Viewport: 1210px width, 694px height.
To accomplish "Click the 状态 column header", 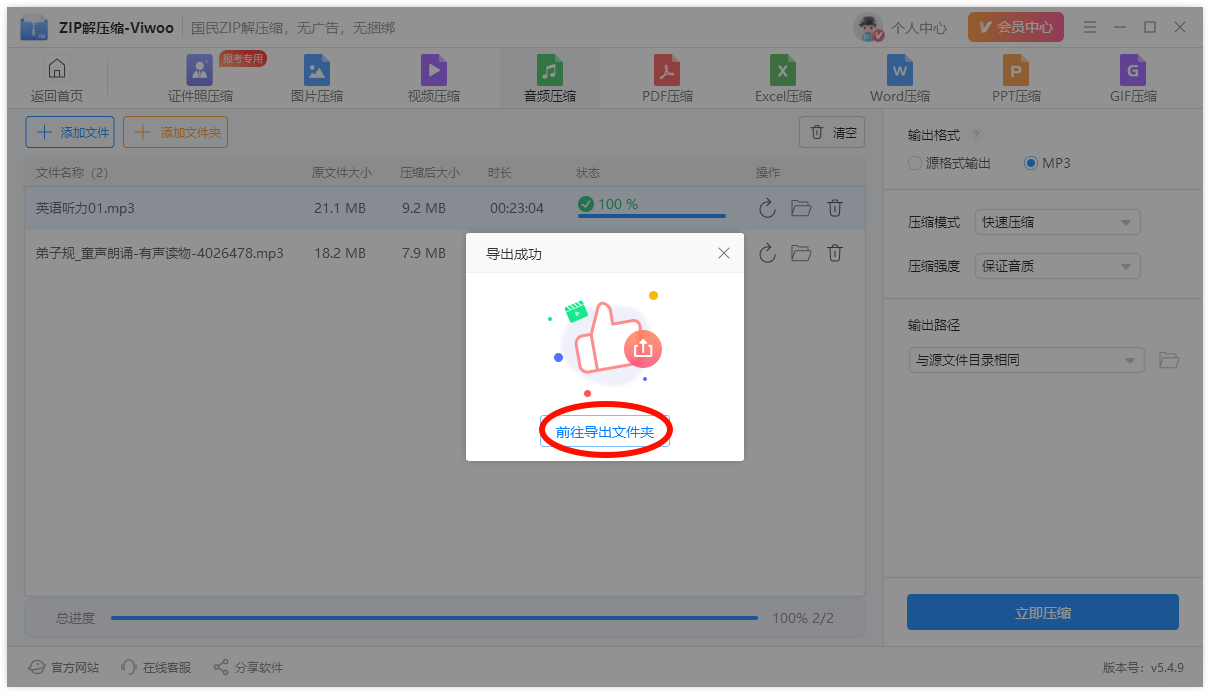I will 588,173.
